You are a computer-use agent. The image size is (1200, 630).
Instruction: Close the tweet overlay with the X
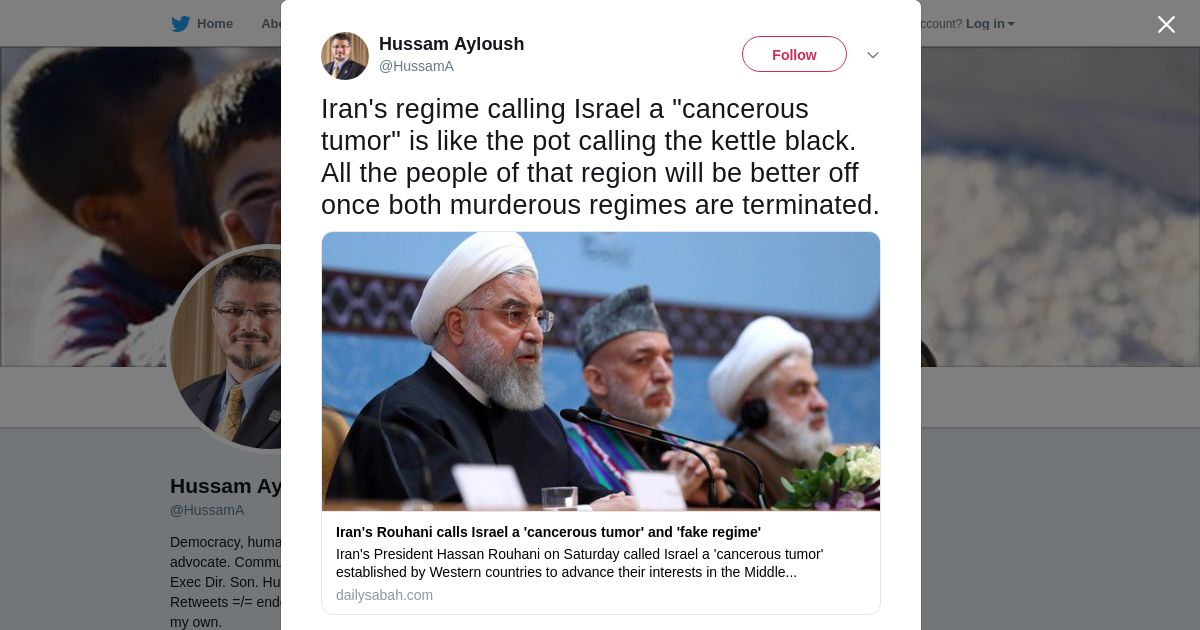pyautogui.click(x=1166, y=24)
